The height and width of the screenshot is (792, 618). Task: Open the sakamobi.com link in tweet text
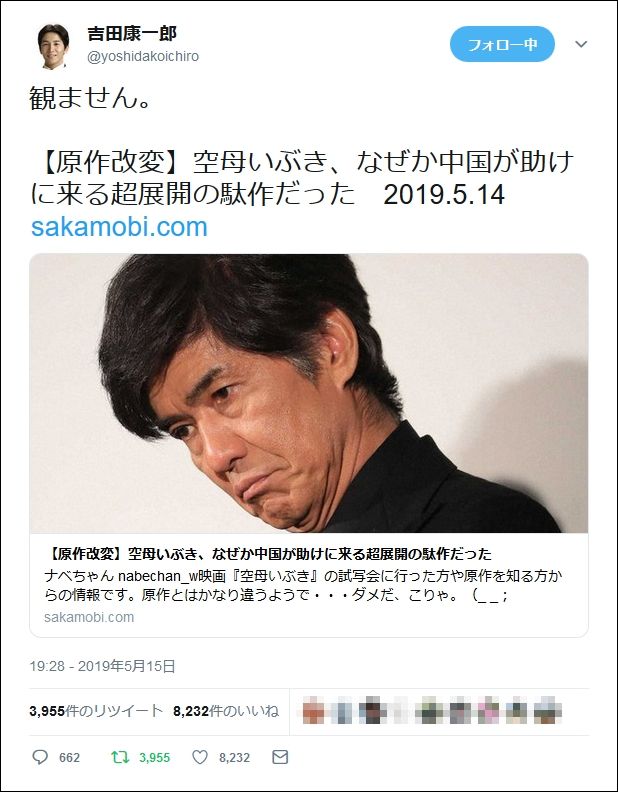point(119,227)
